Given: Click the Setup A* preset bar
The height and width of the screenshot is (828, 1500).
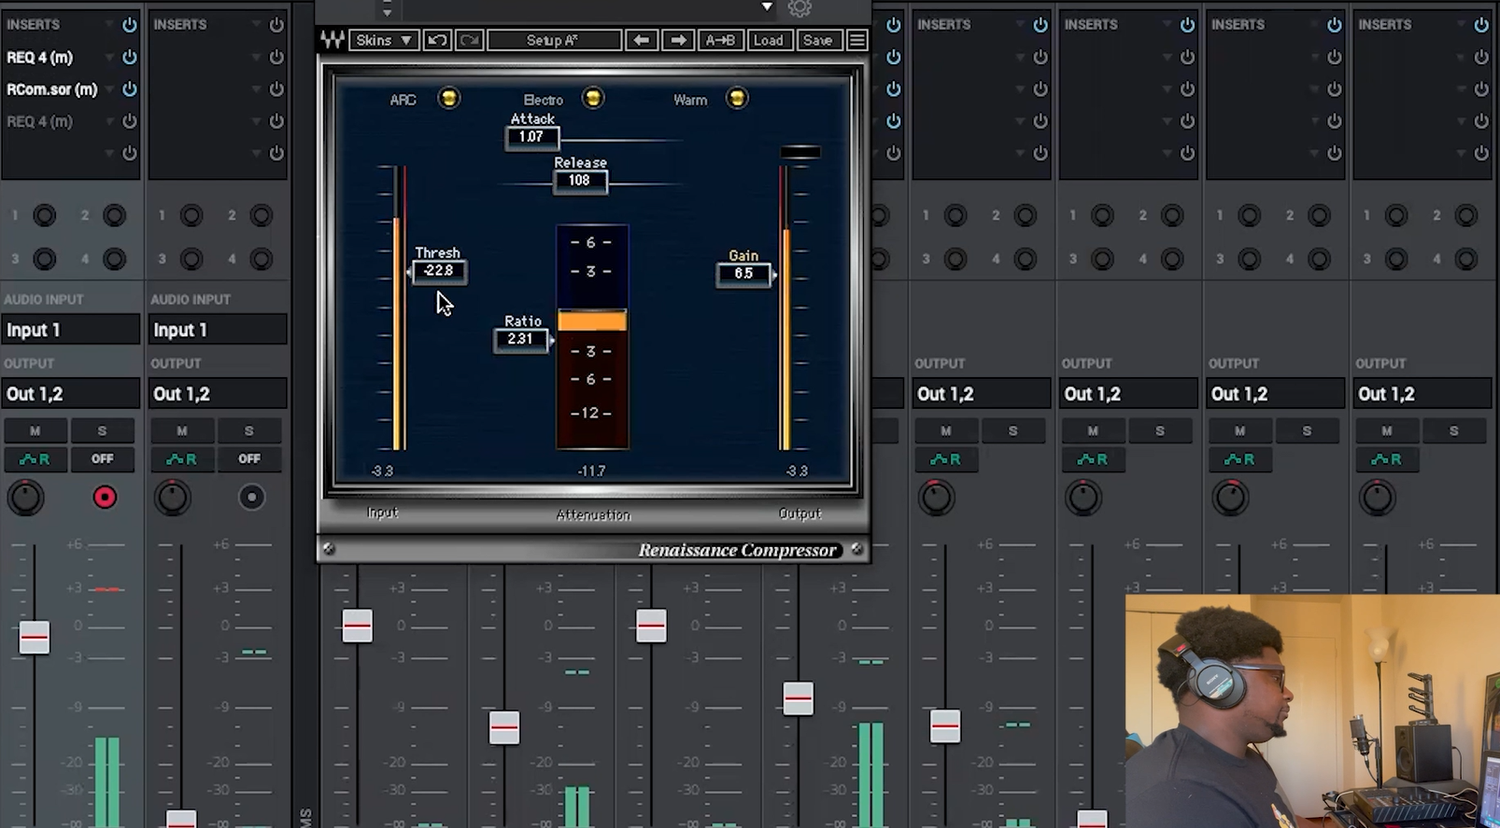Looking at the screenshot, I should click(x=554, y=40).
